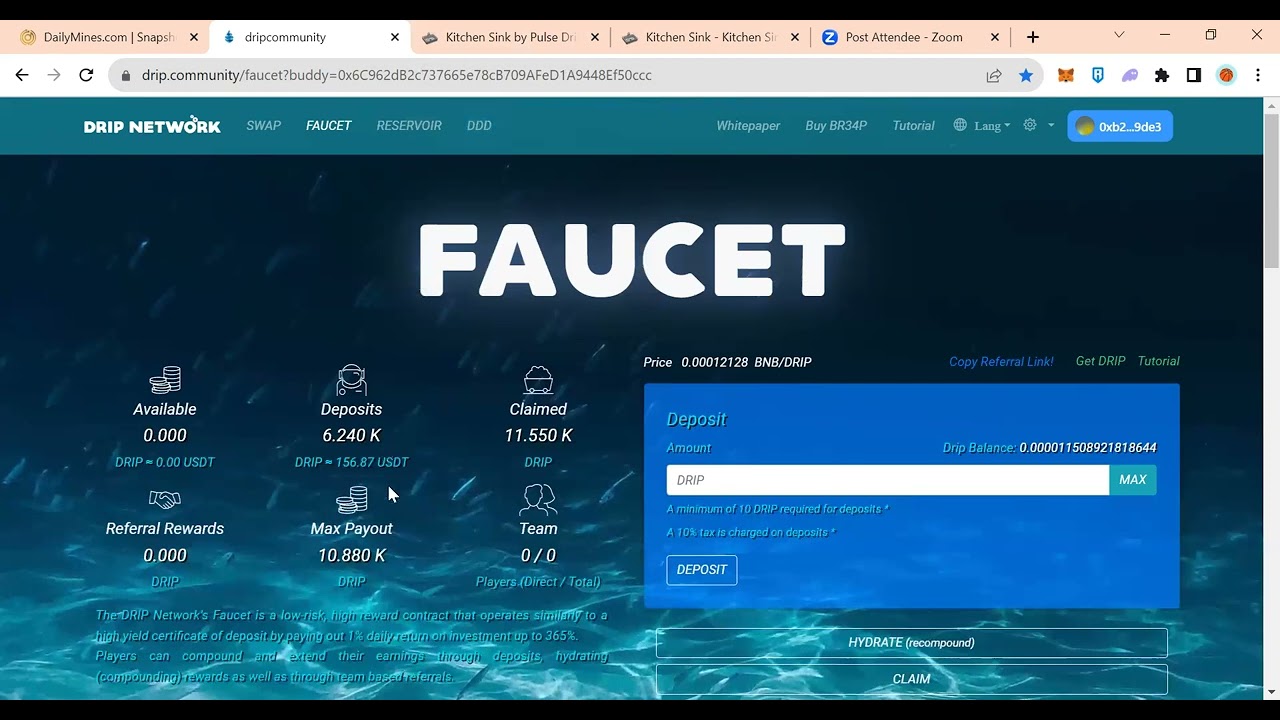Click the Referral Rewards handshake icon

pos(165,499)
